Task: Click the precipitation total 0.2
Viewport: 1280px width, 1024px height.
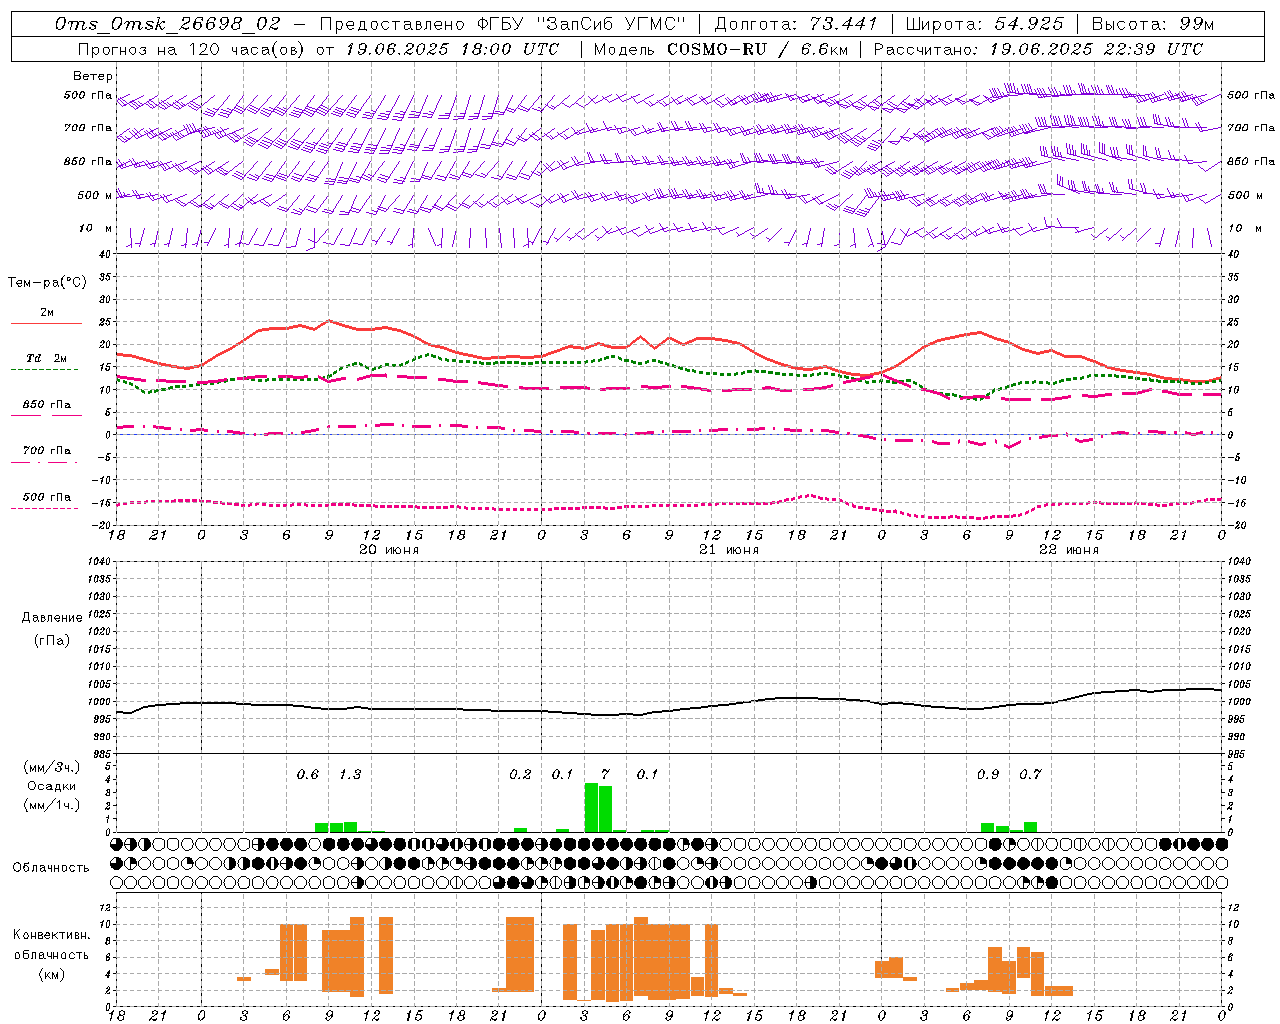Action: click(520, 774)
